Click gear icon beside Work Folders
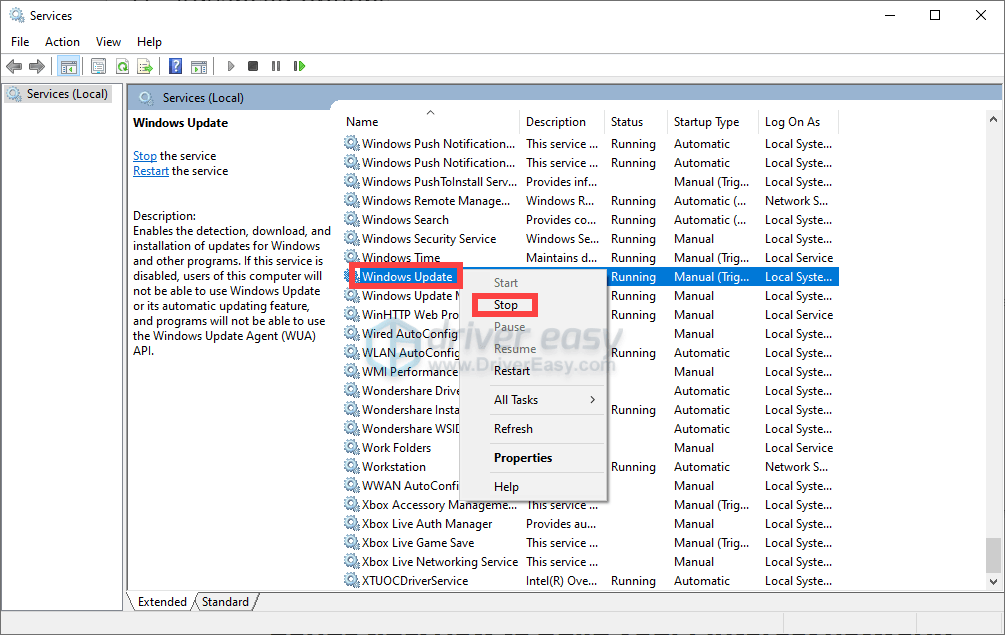Viewport: 1005px width, 635px height. 351,447
